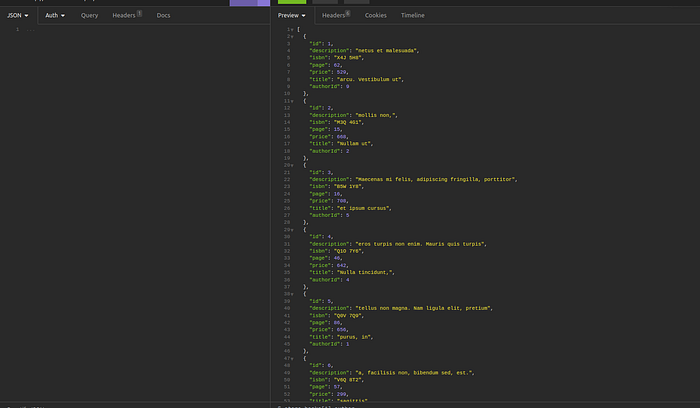Click the badge on the request Headers tab
Image resolution: width=700 pixels, height=408 pixels.
(x=139, y=13)
